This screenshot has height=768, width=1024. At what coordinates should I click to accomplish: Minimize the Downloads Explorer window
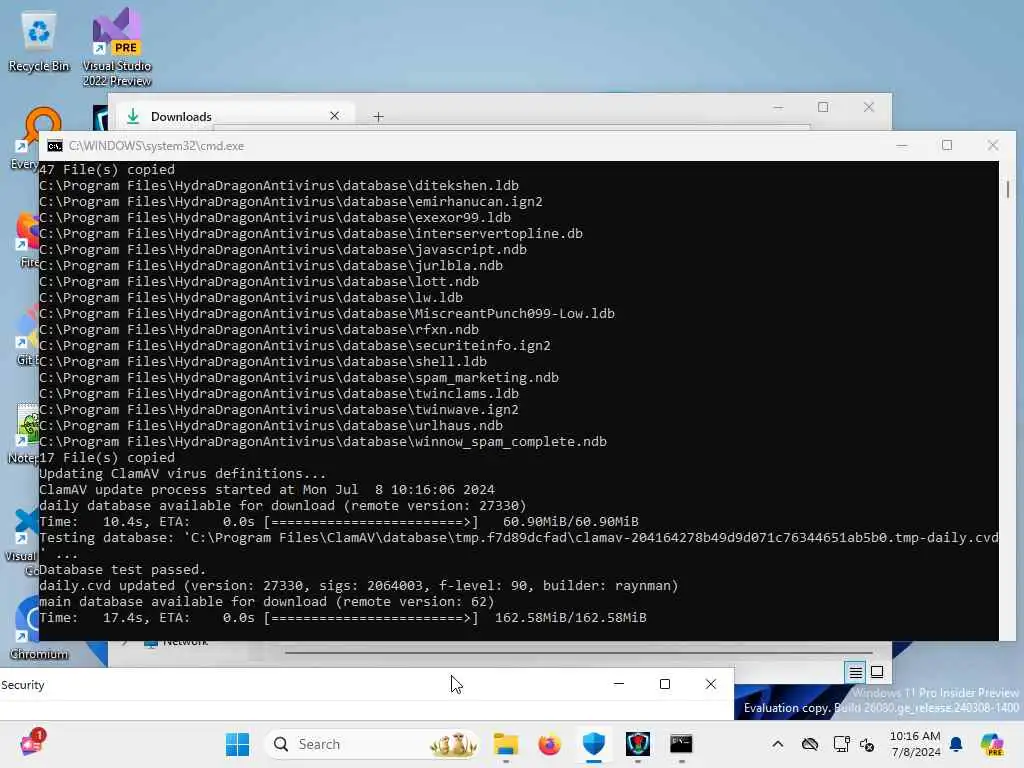[x=778, y=107]
